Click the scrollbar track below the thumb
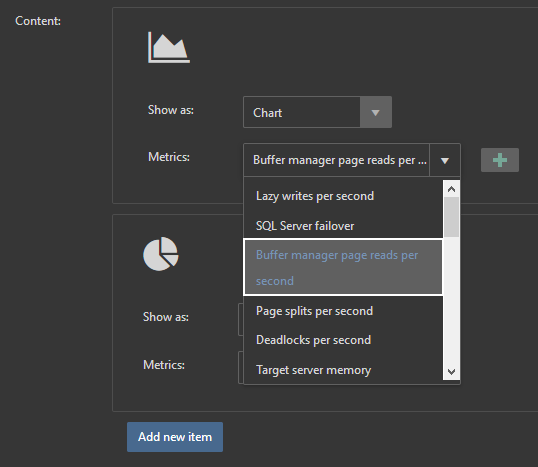Viewport: 538px width, 467px height. (x=452, y=300)
